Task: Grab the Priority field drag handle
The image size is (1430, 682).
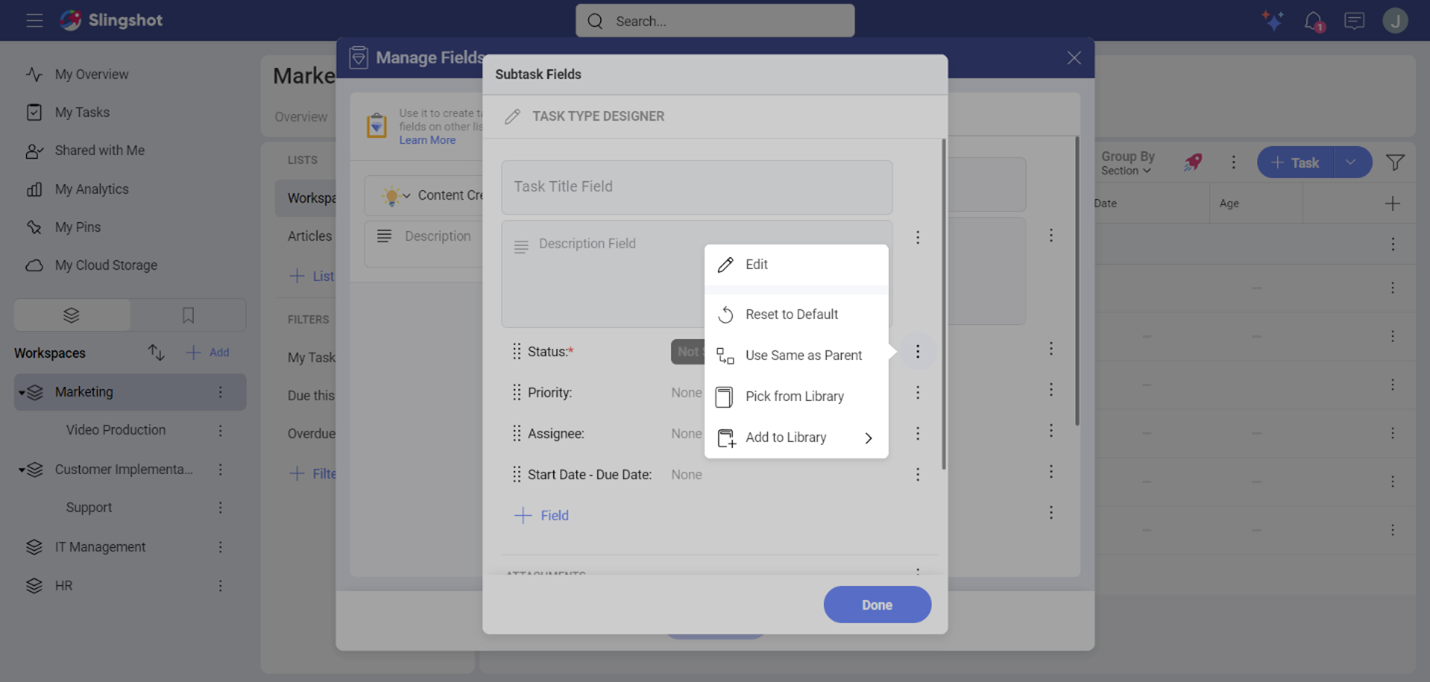Action: click(x=516, y=393)
